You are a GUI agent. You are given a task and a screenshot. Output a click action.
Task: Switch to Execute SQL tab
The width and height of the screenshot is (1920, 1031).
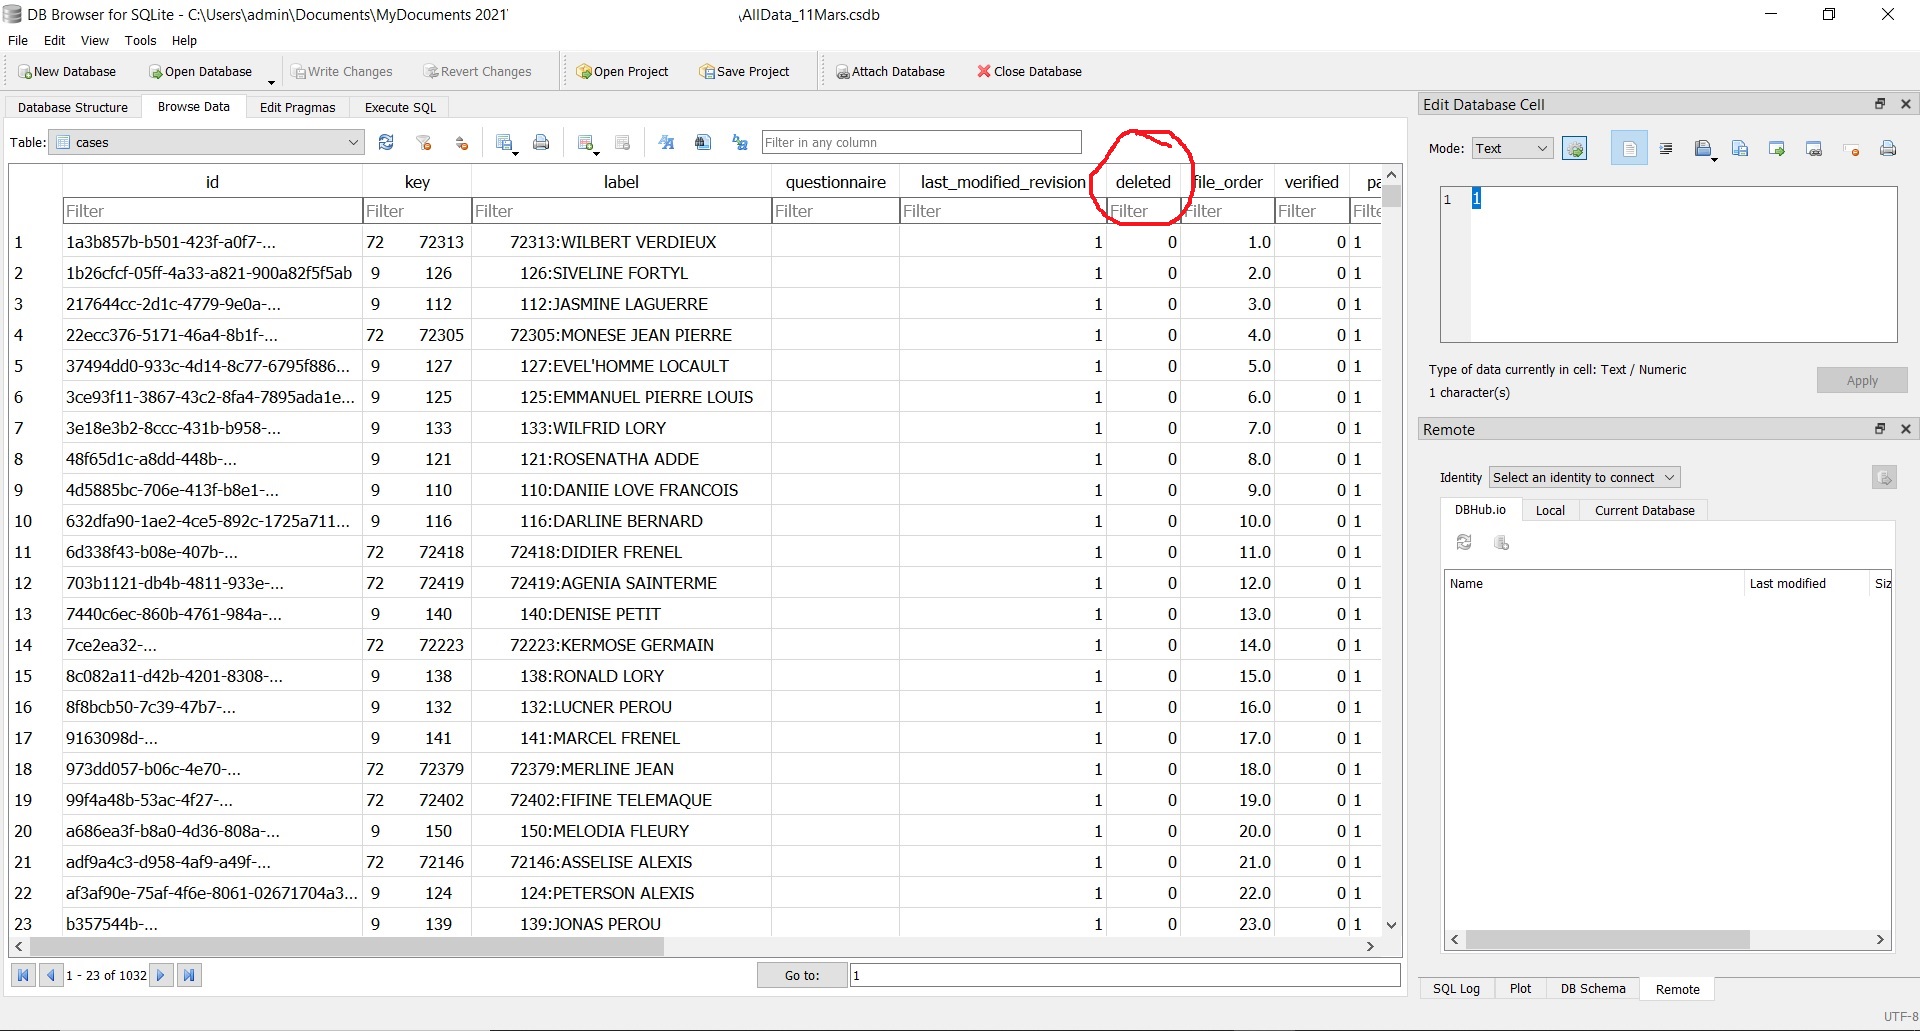point(400,108)
